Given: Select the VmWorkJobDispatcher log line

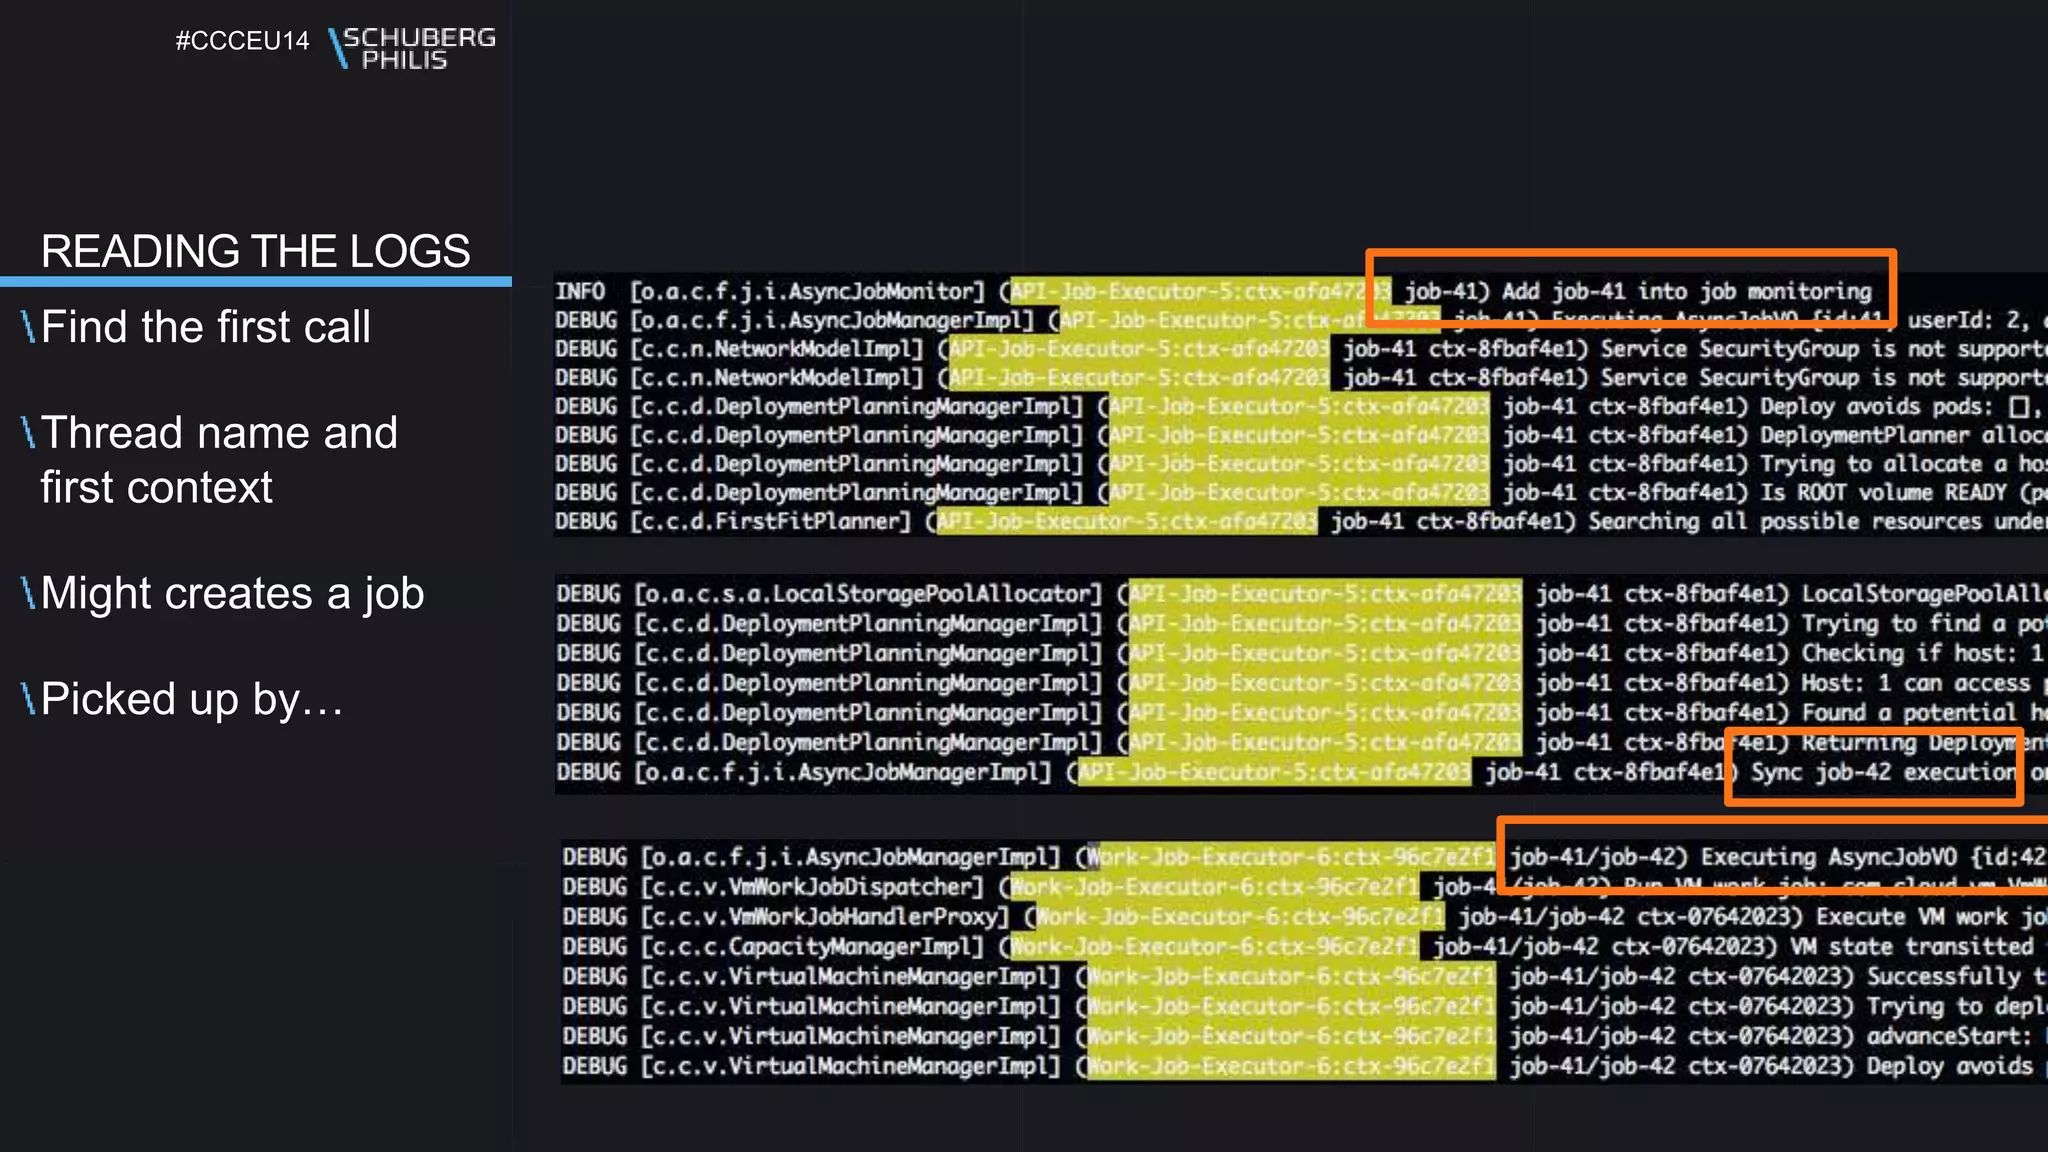Looking at the screenshot, I should [1305, 888].
